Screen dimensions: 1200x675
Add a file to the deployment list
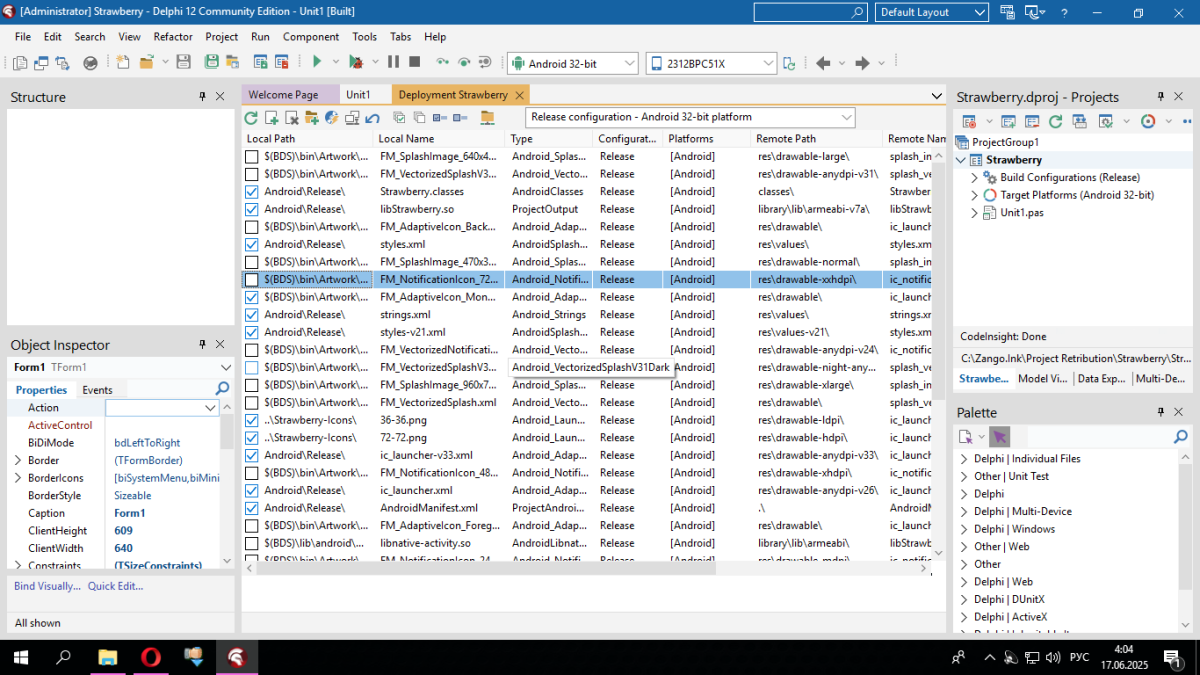point(271,118)
